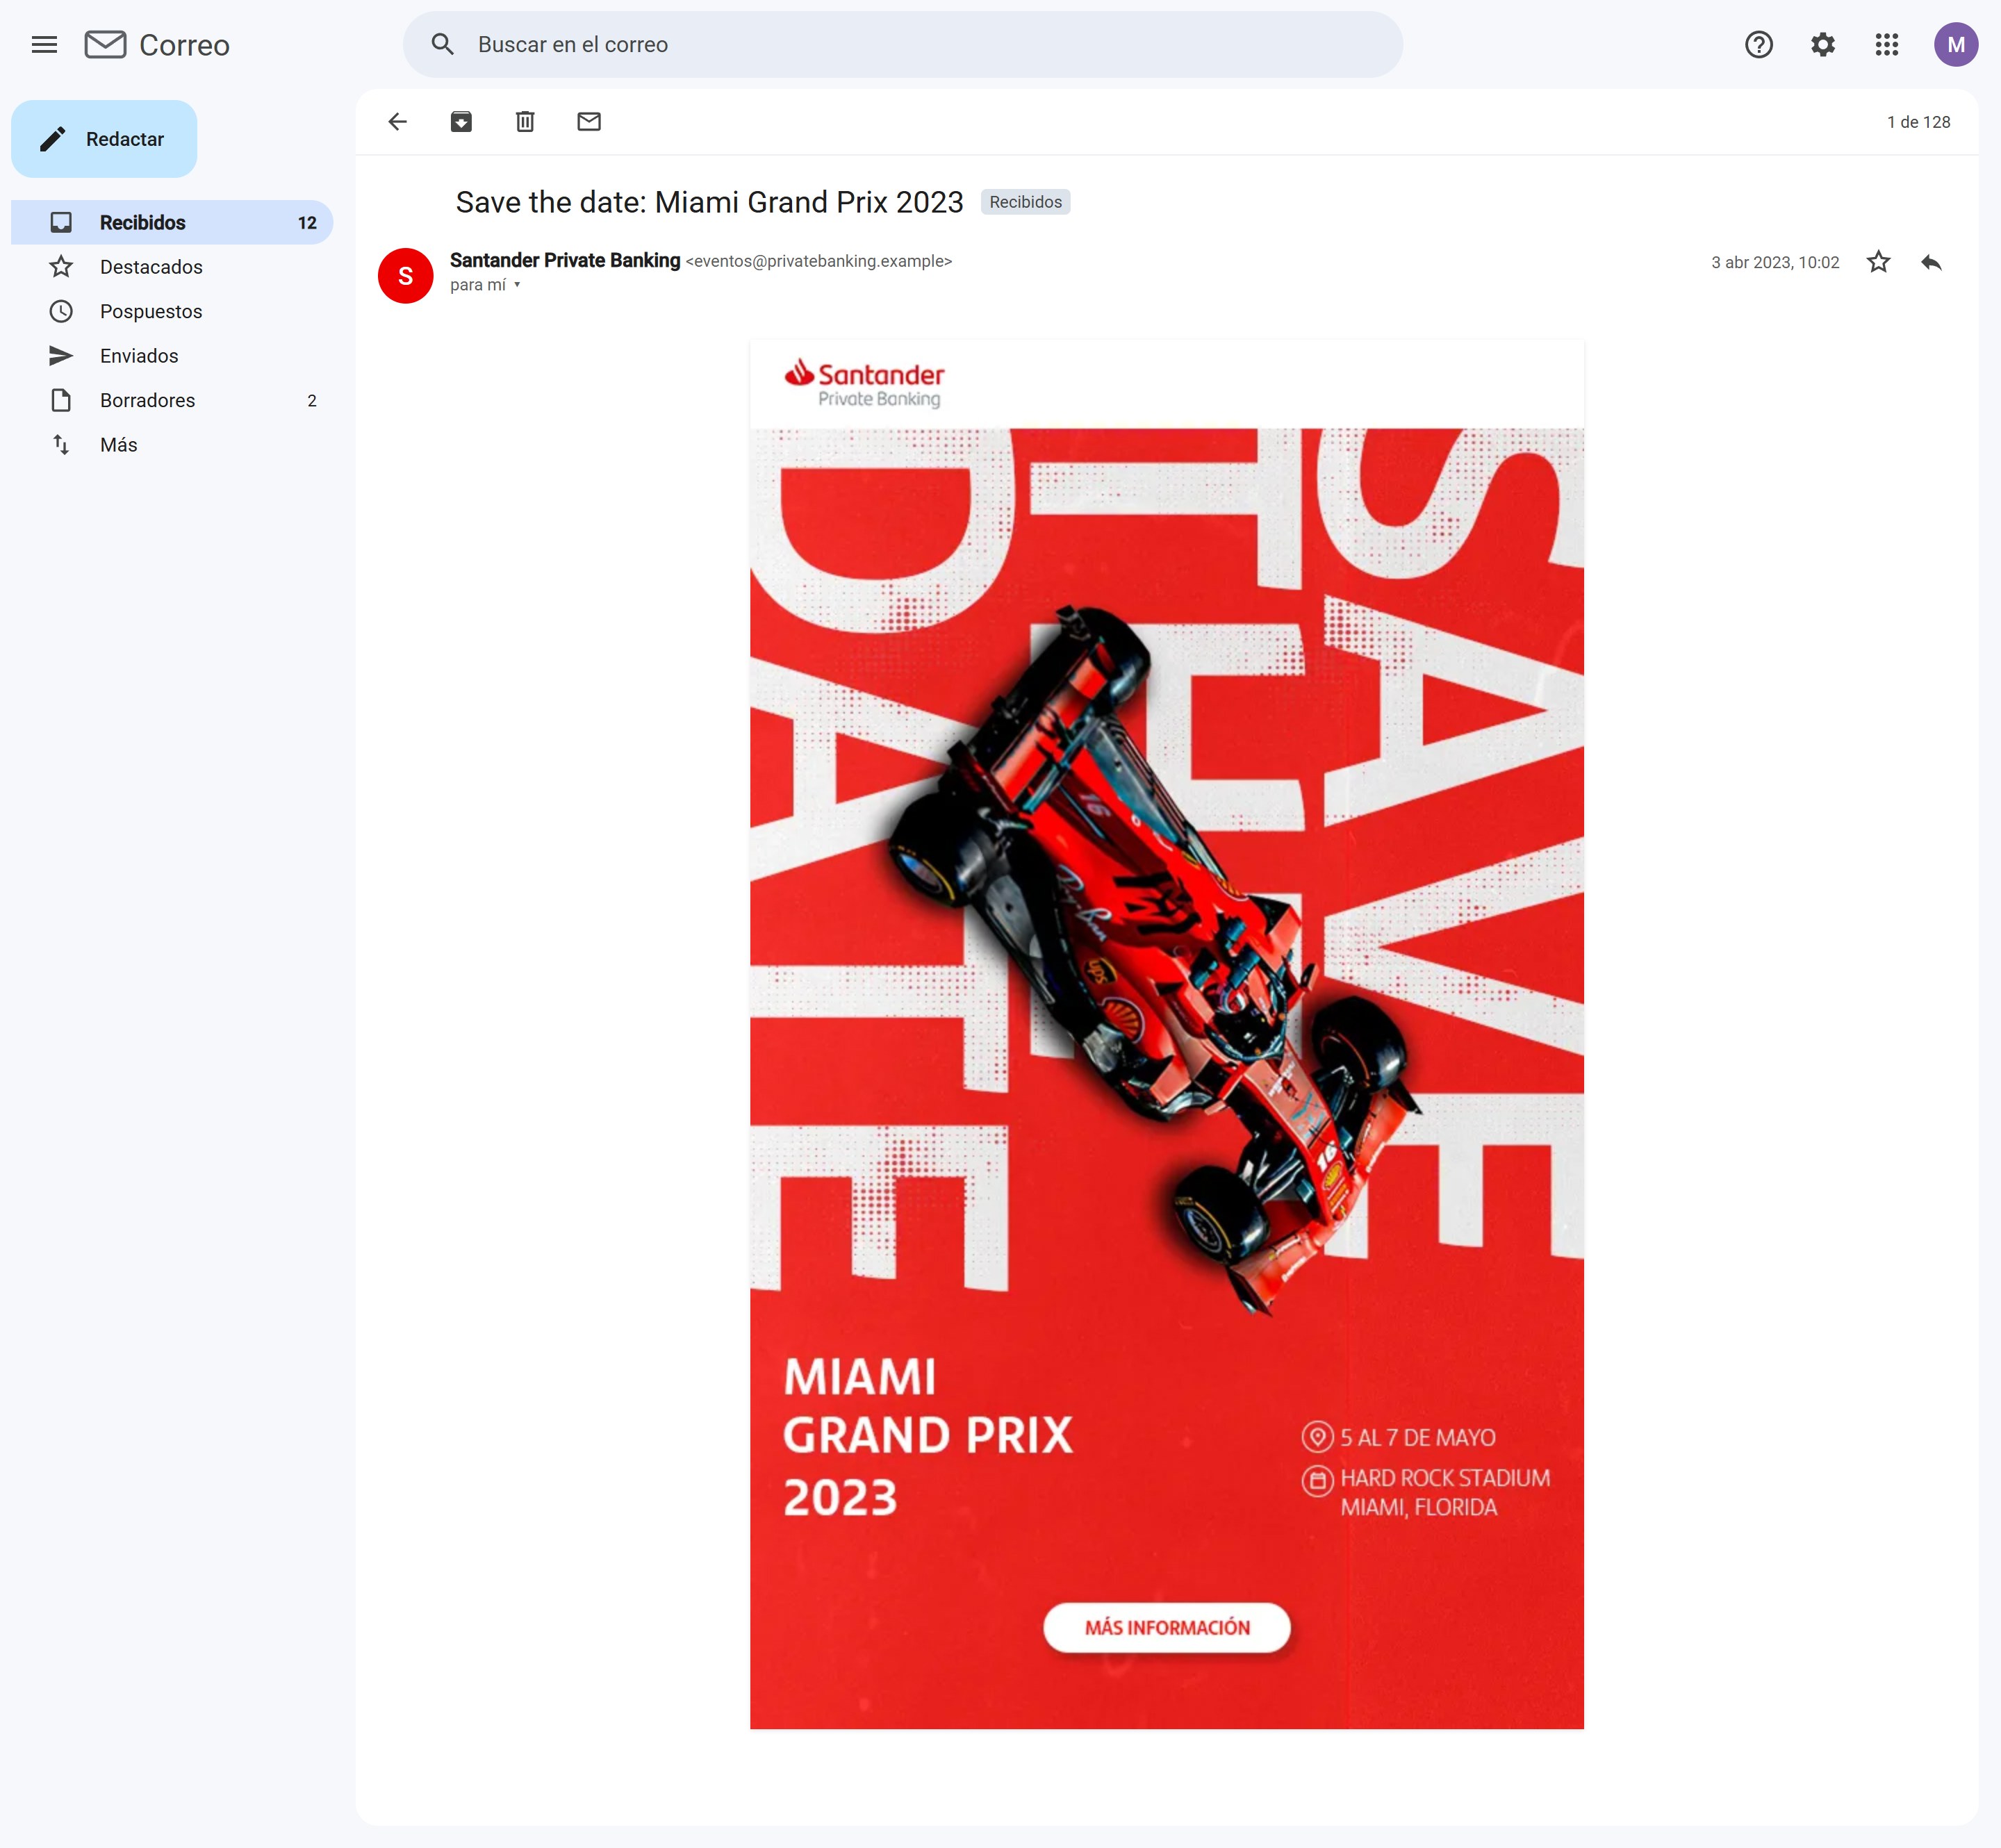Star this email from Santander

(1878, 262)
